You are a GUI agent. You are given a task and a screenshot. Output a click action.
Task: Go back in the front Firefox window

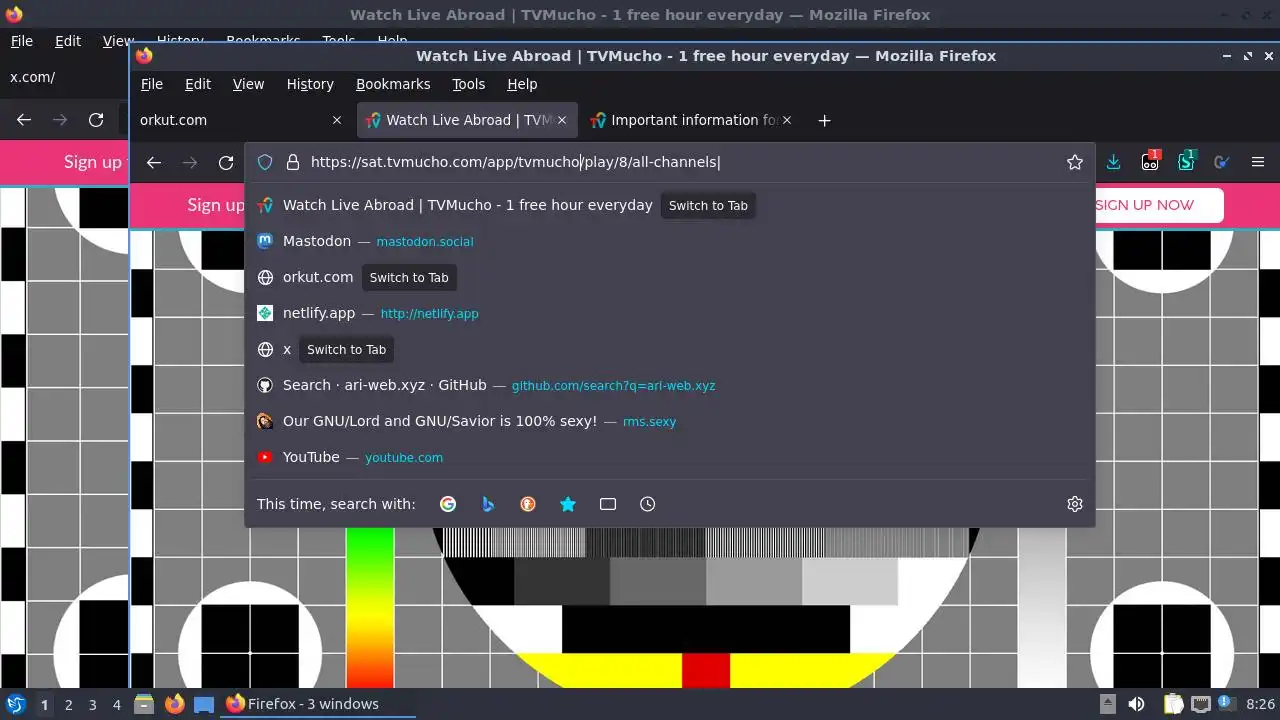[154, 162]
